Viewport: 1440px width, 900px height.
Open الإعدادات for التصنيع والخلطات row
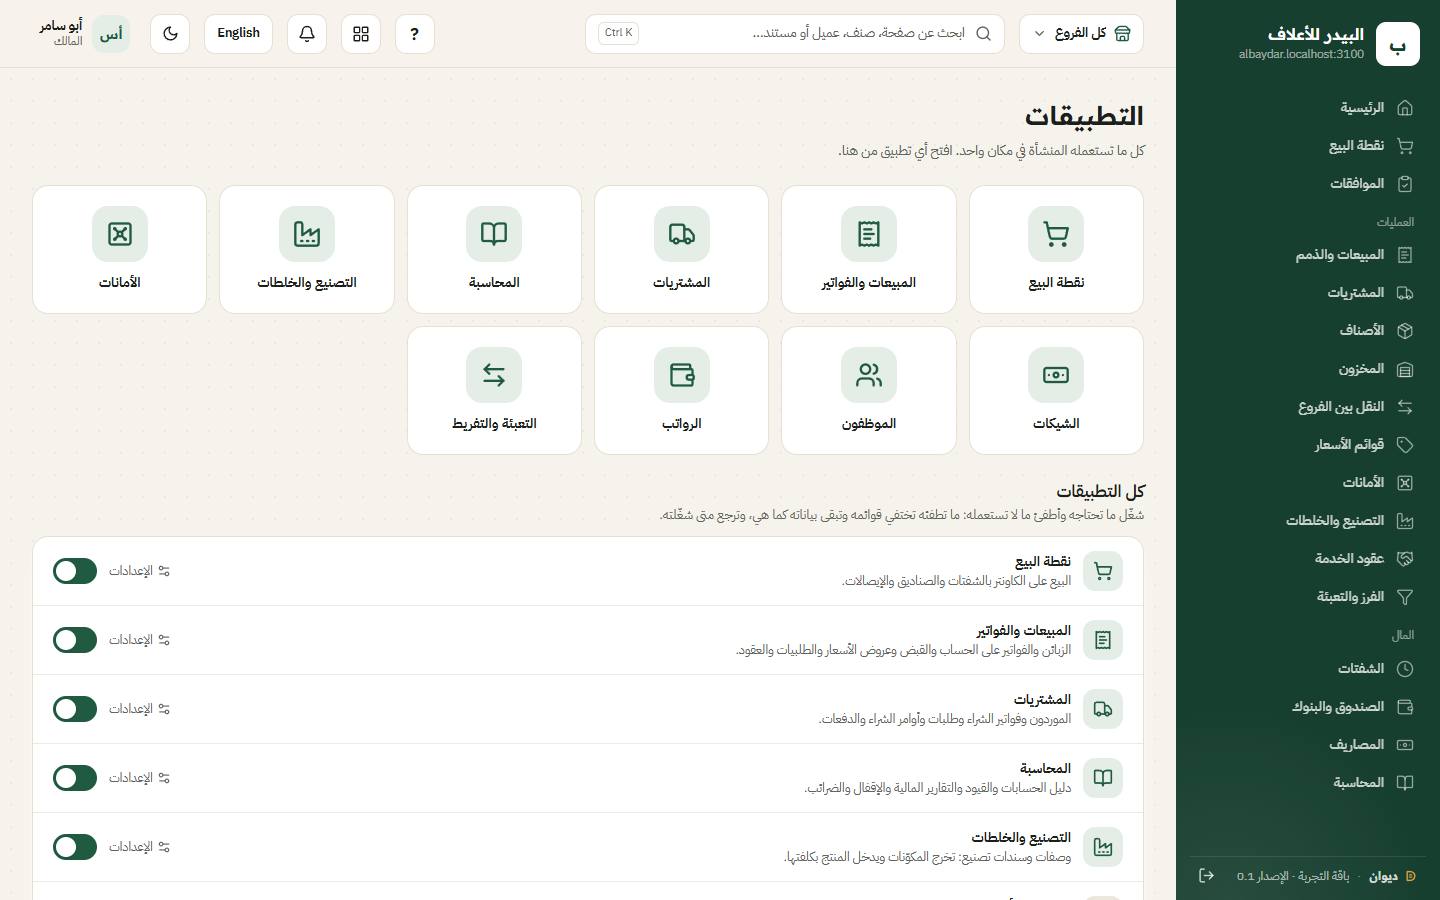point(139,847)
